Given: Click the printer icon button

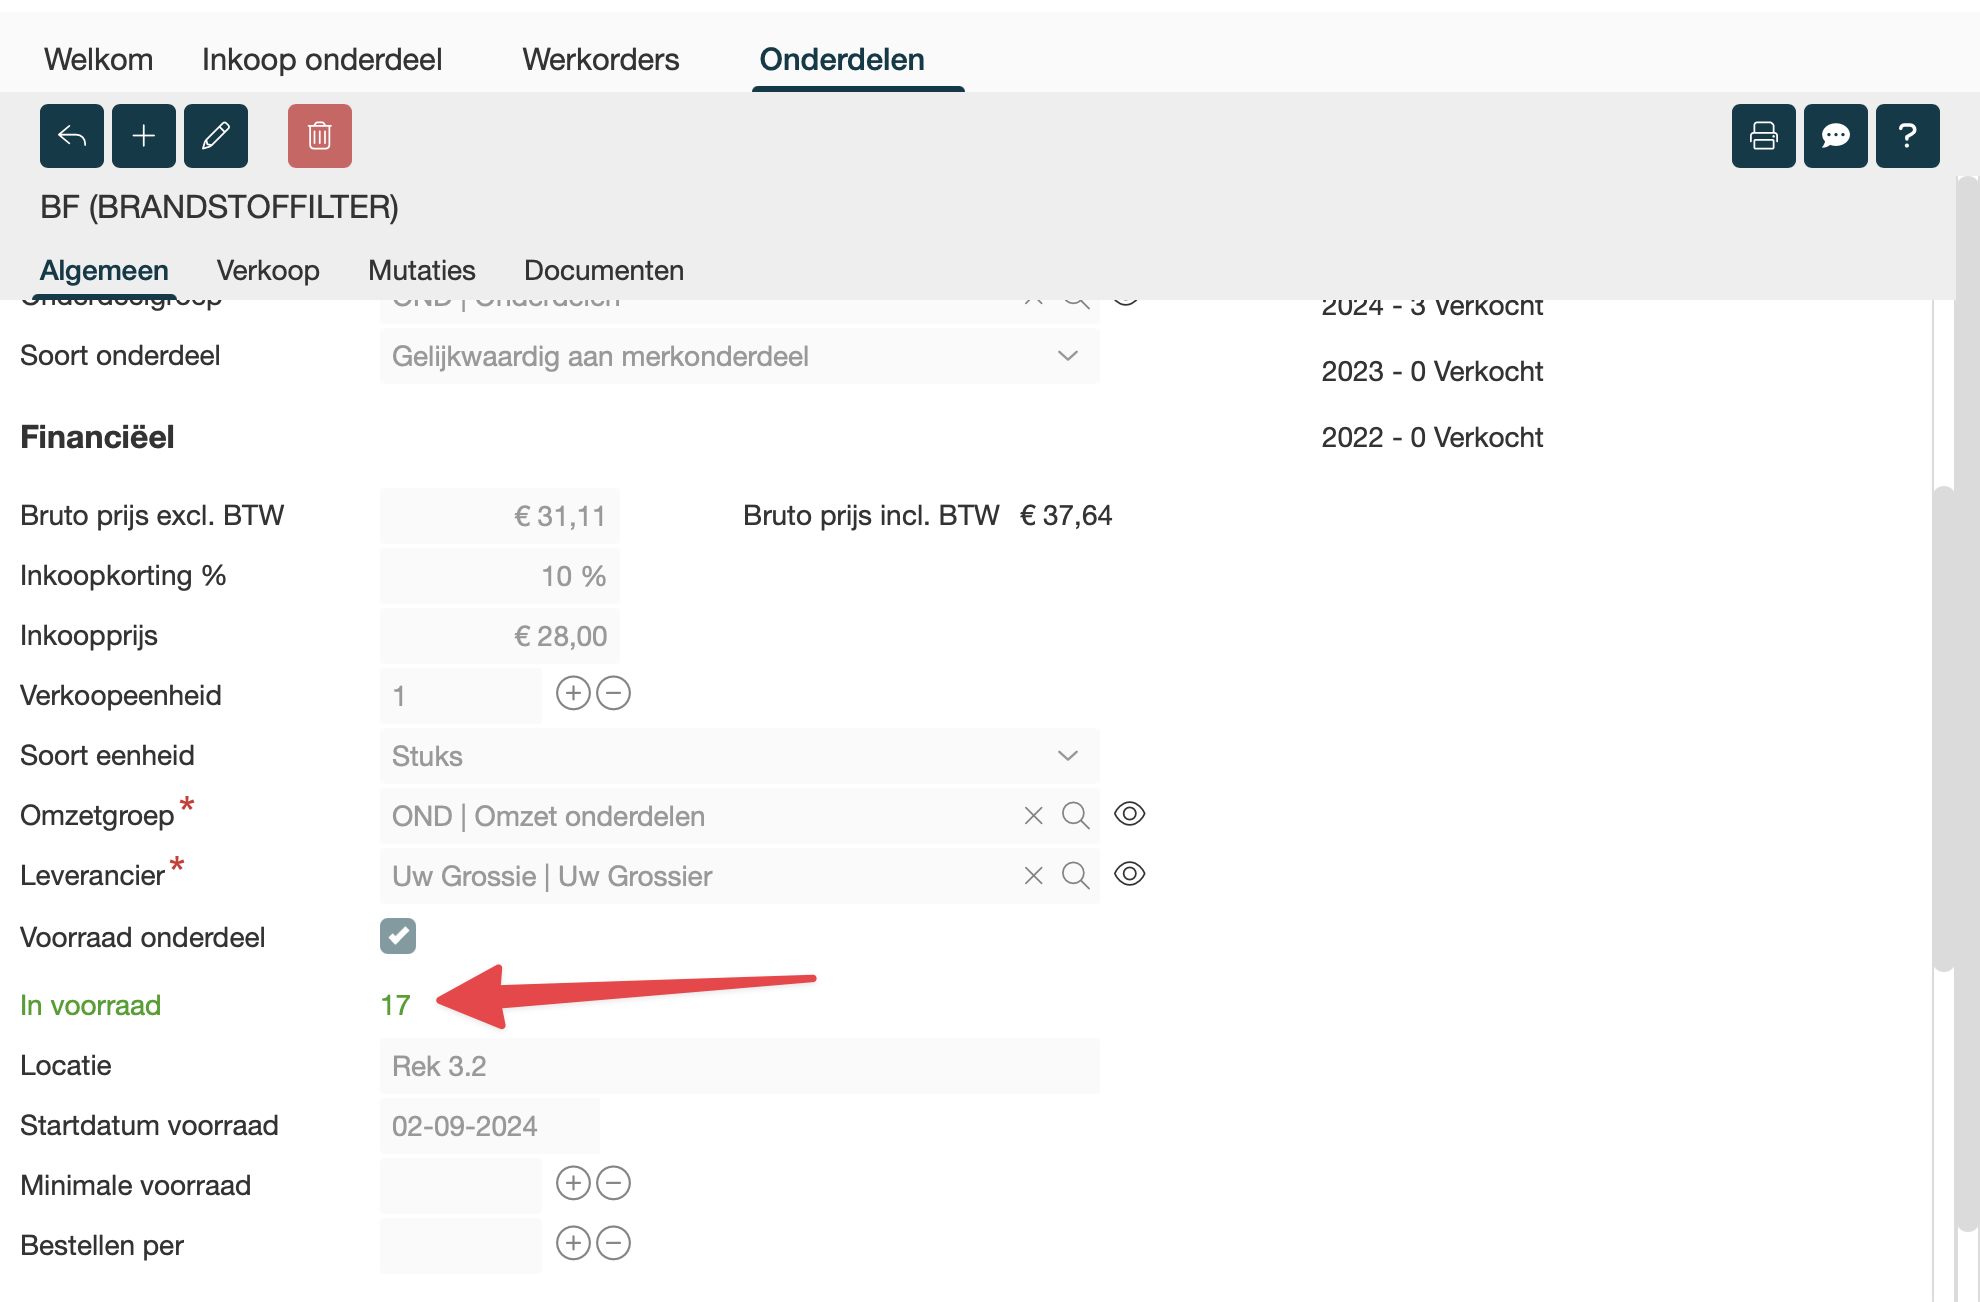Looking at the screenshot, I should click(1764, 136).
